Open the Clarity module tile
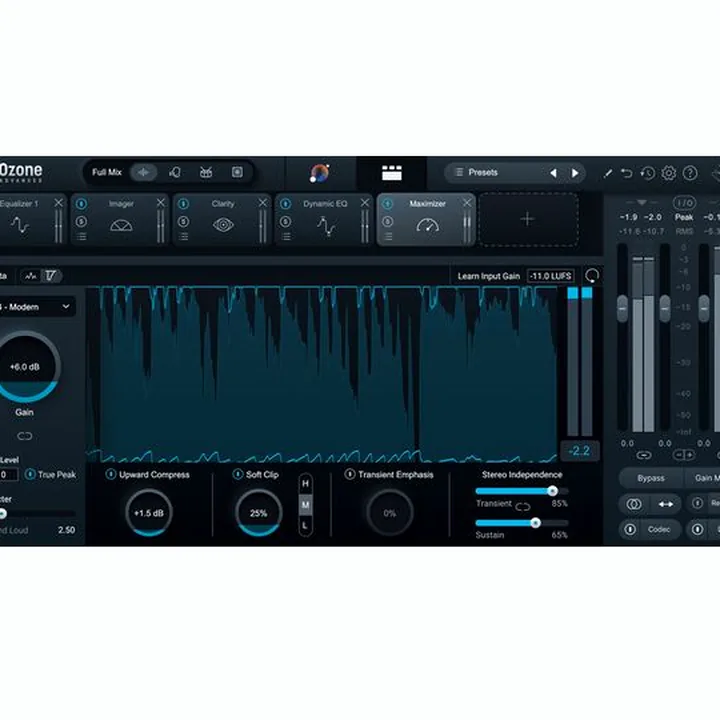 click(x=223, y=219)
